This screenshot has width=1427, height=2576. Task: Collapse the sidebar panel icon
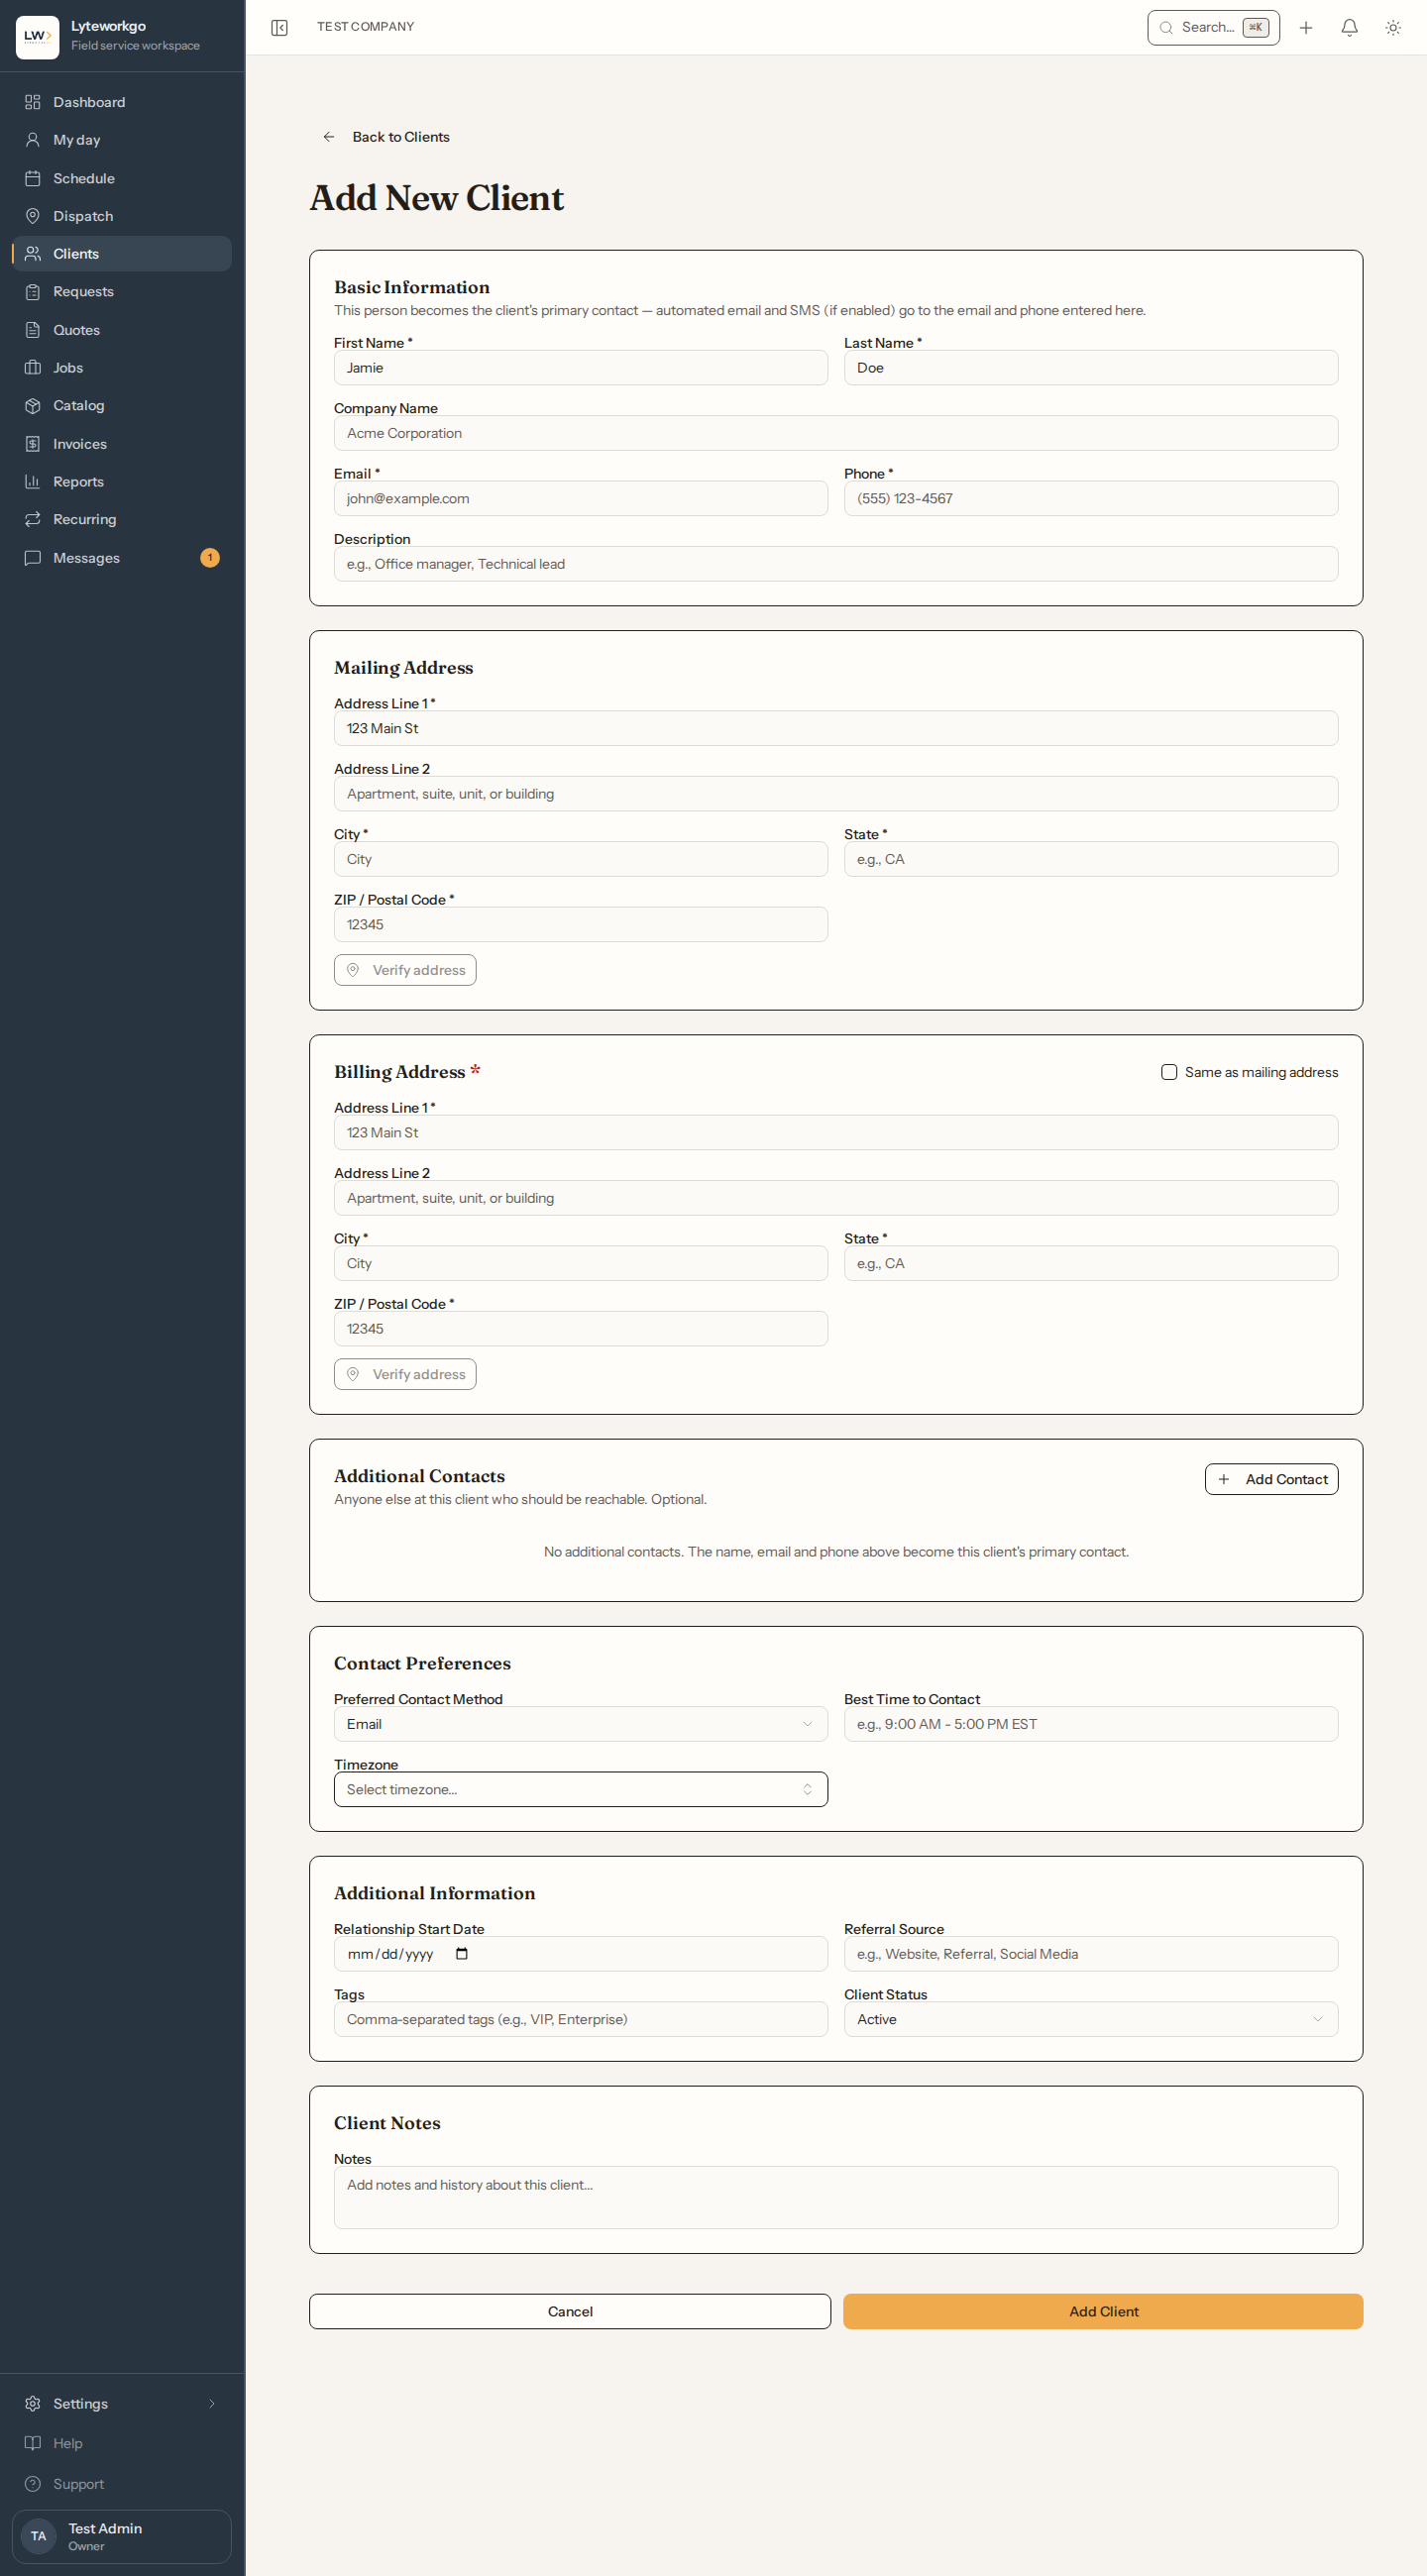pos(280,27)
